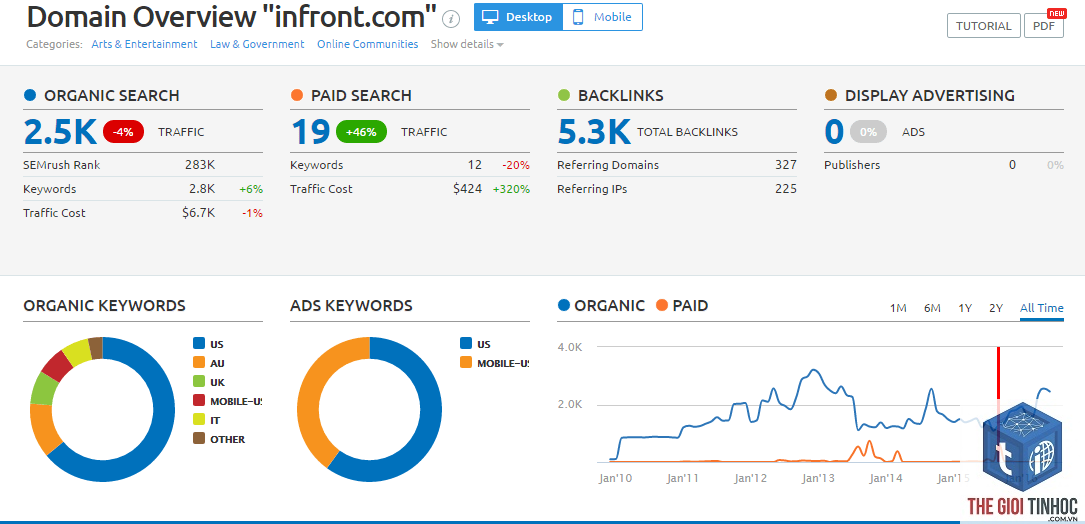Click MOBILE-US orange swatch in Ads legend
The image size is (1085, 524).
466,362
